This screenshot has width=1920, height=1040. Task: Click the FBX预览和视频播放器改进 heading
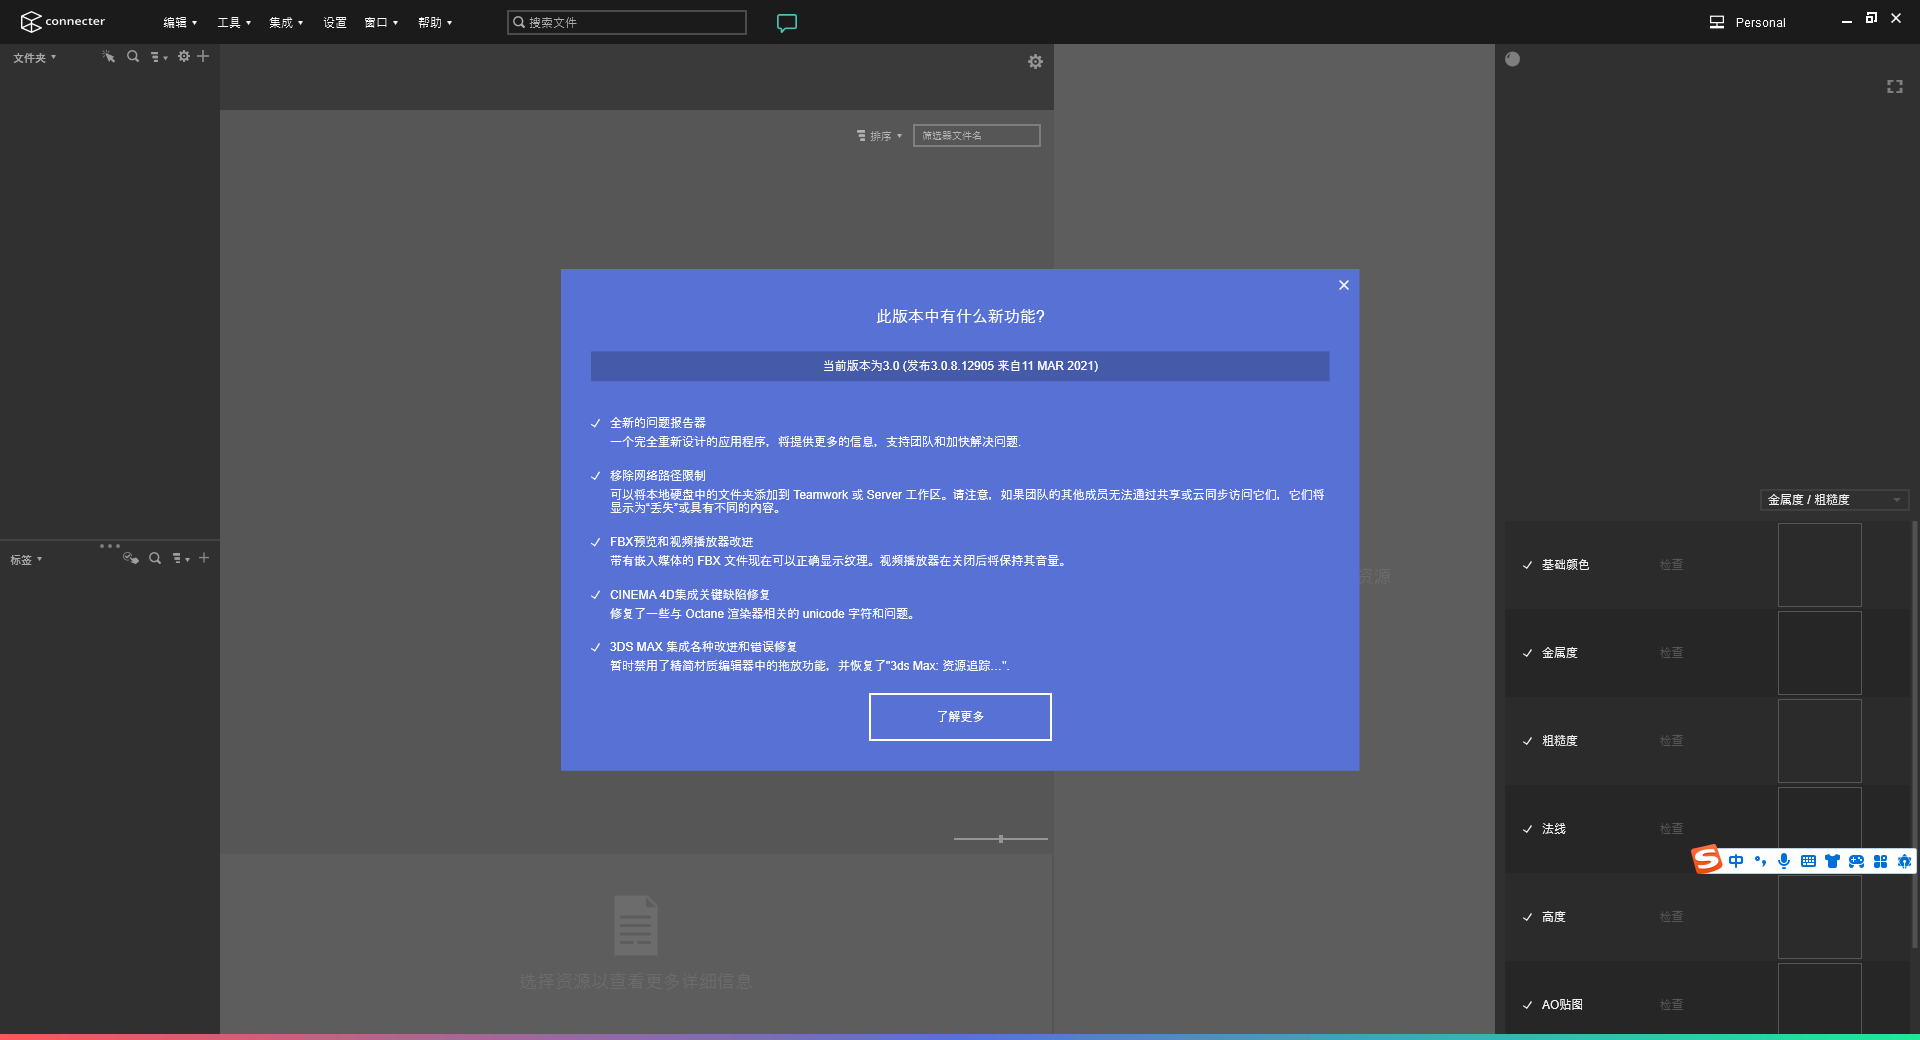click(682, 542)
